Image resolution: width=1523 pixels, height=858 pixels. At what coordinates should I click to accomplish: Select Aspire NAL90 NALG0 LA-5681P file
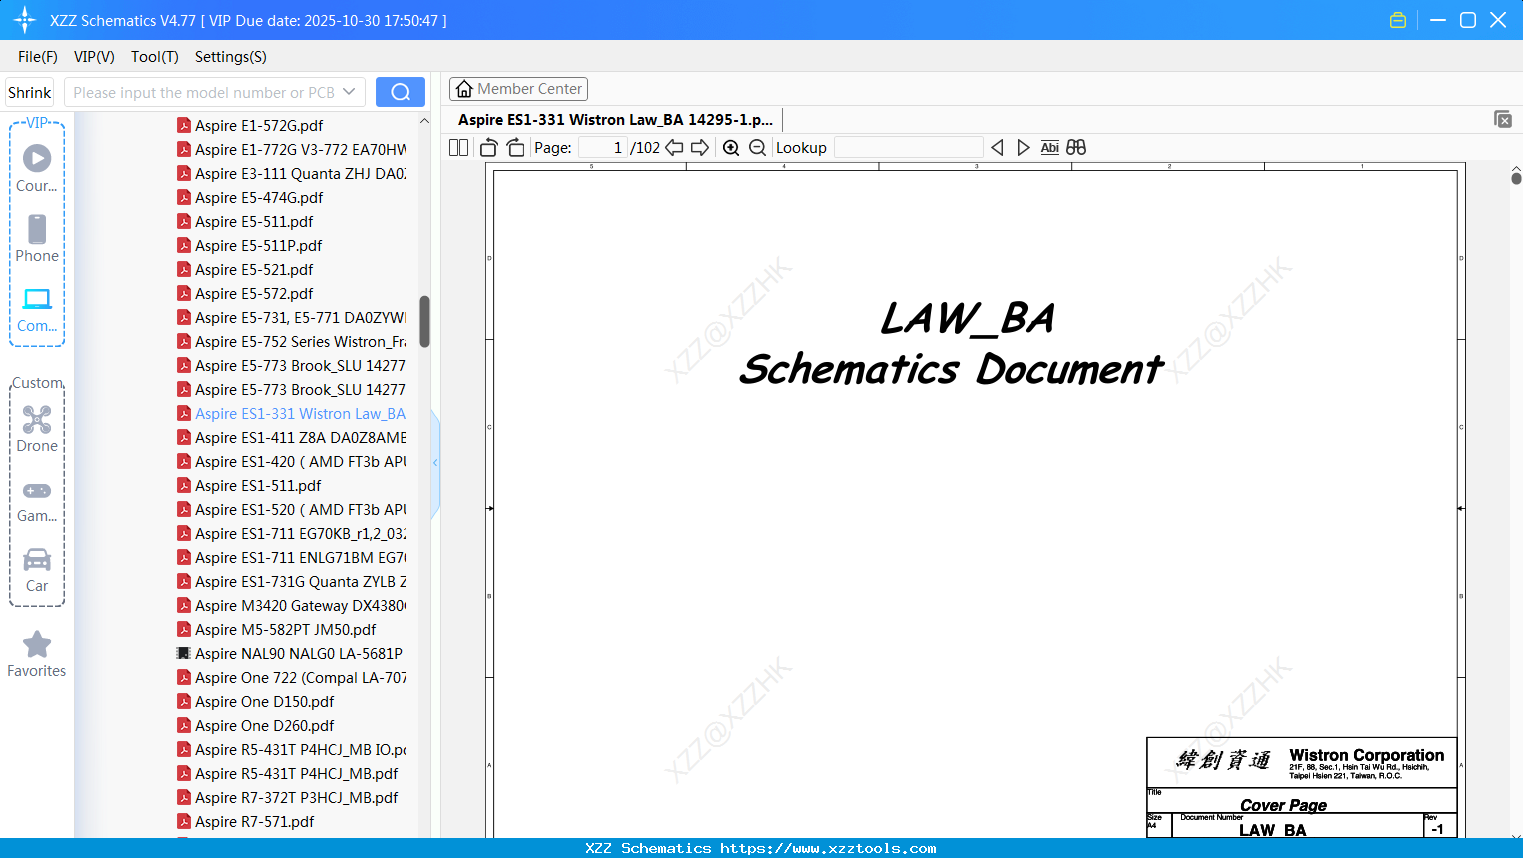290,653
